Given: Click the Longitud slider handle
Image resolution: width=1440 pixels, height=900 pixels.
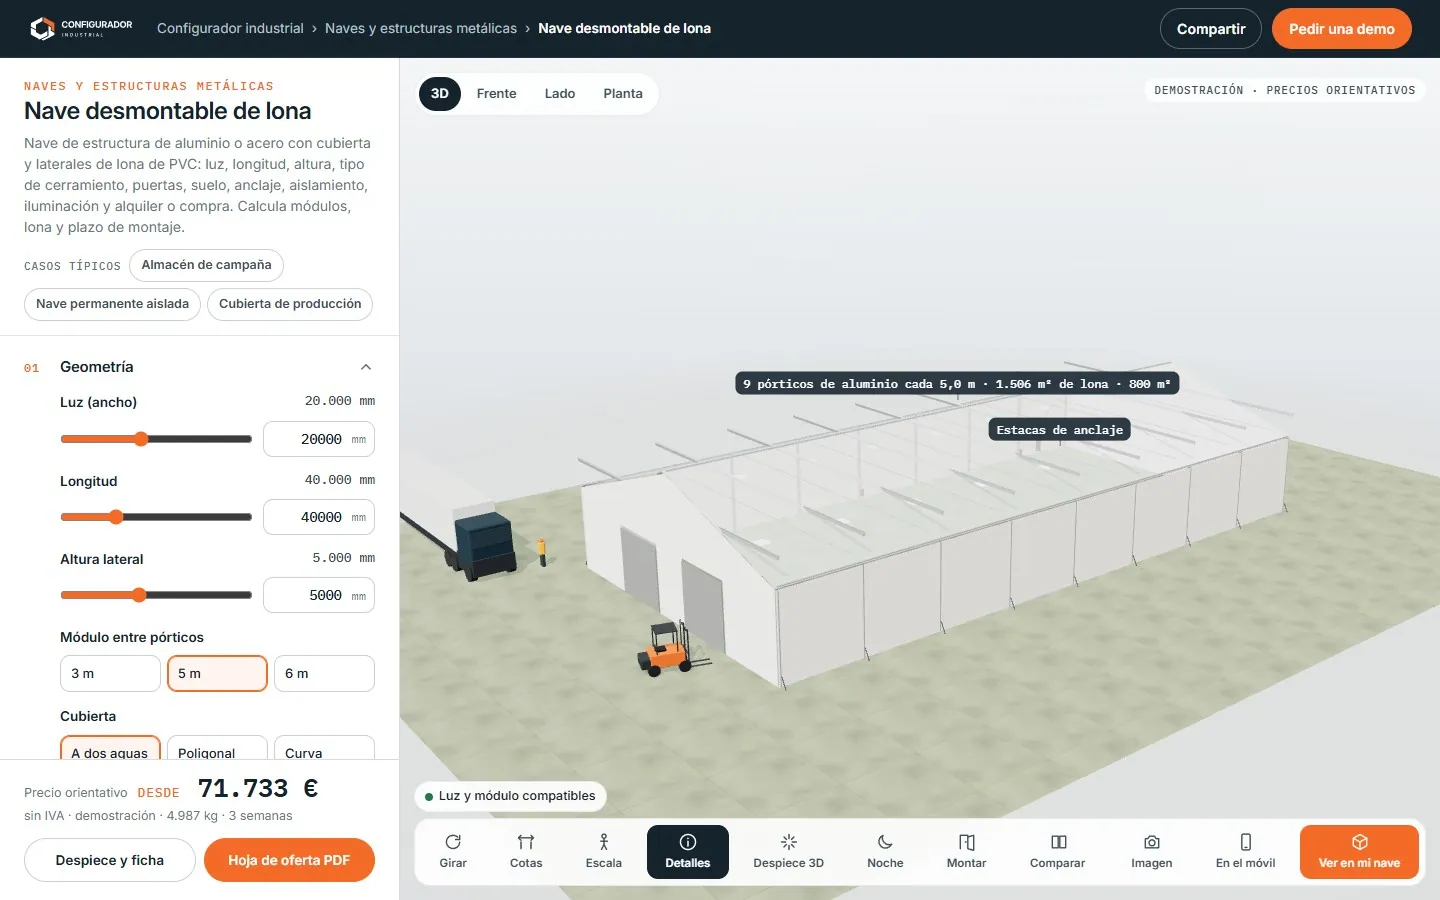Looking at the screenshot, I should pos(116,517).
